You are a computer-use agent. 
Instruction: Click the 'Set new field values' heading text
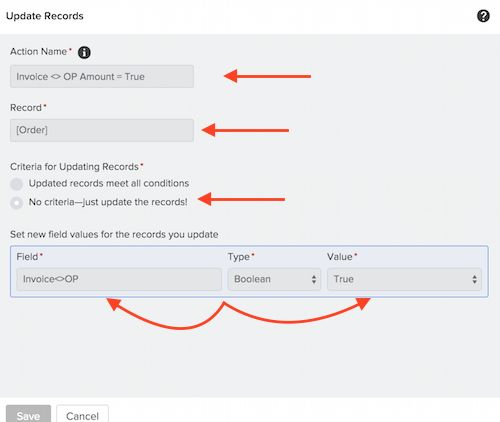(x=114, y=234)
